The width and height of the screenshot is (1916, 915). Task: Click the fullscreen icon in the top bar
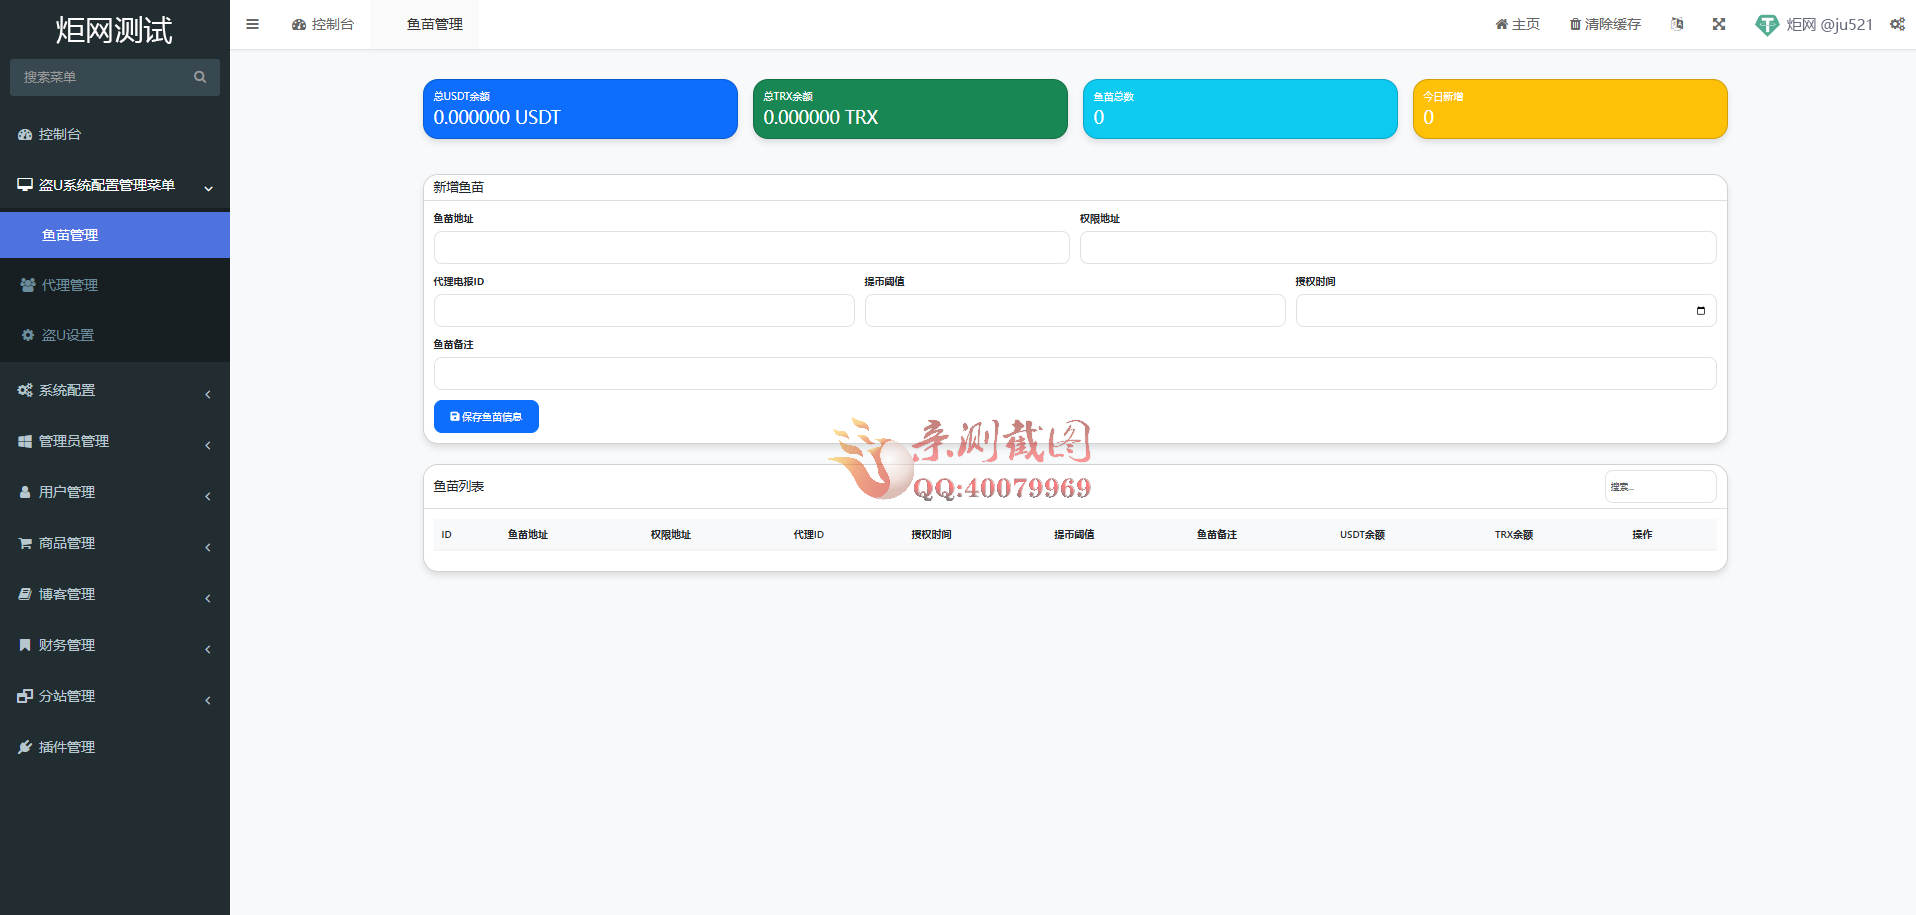pos(1718,24)
